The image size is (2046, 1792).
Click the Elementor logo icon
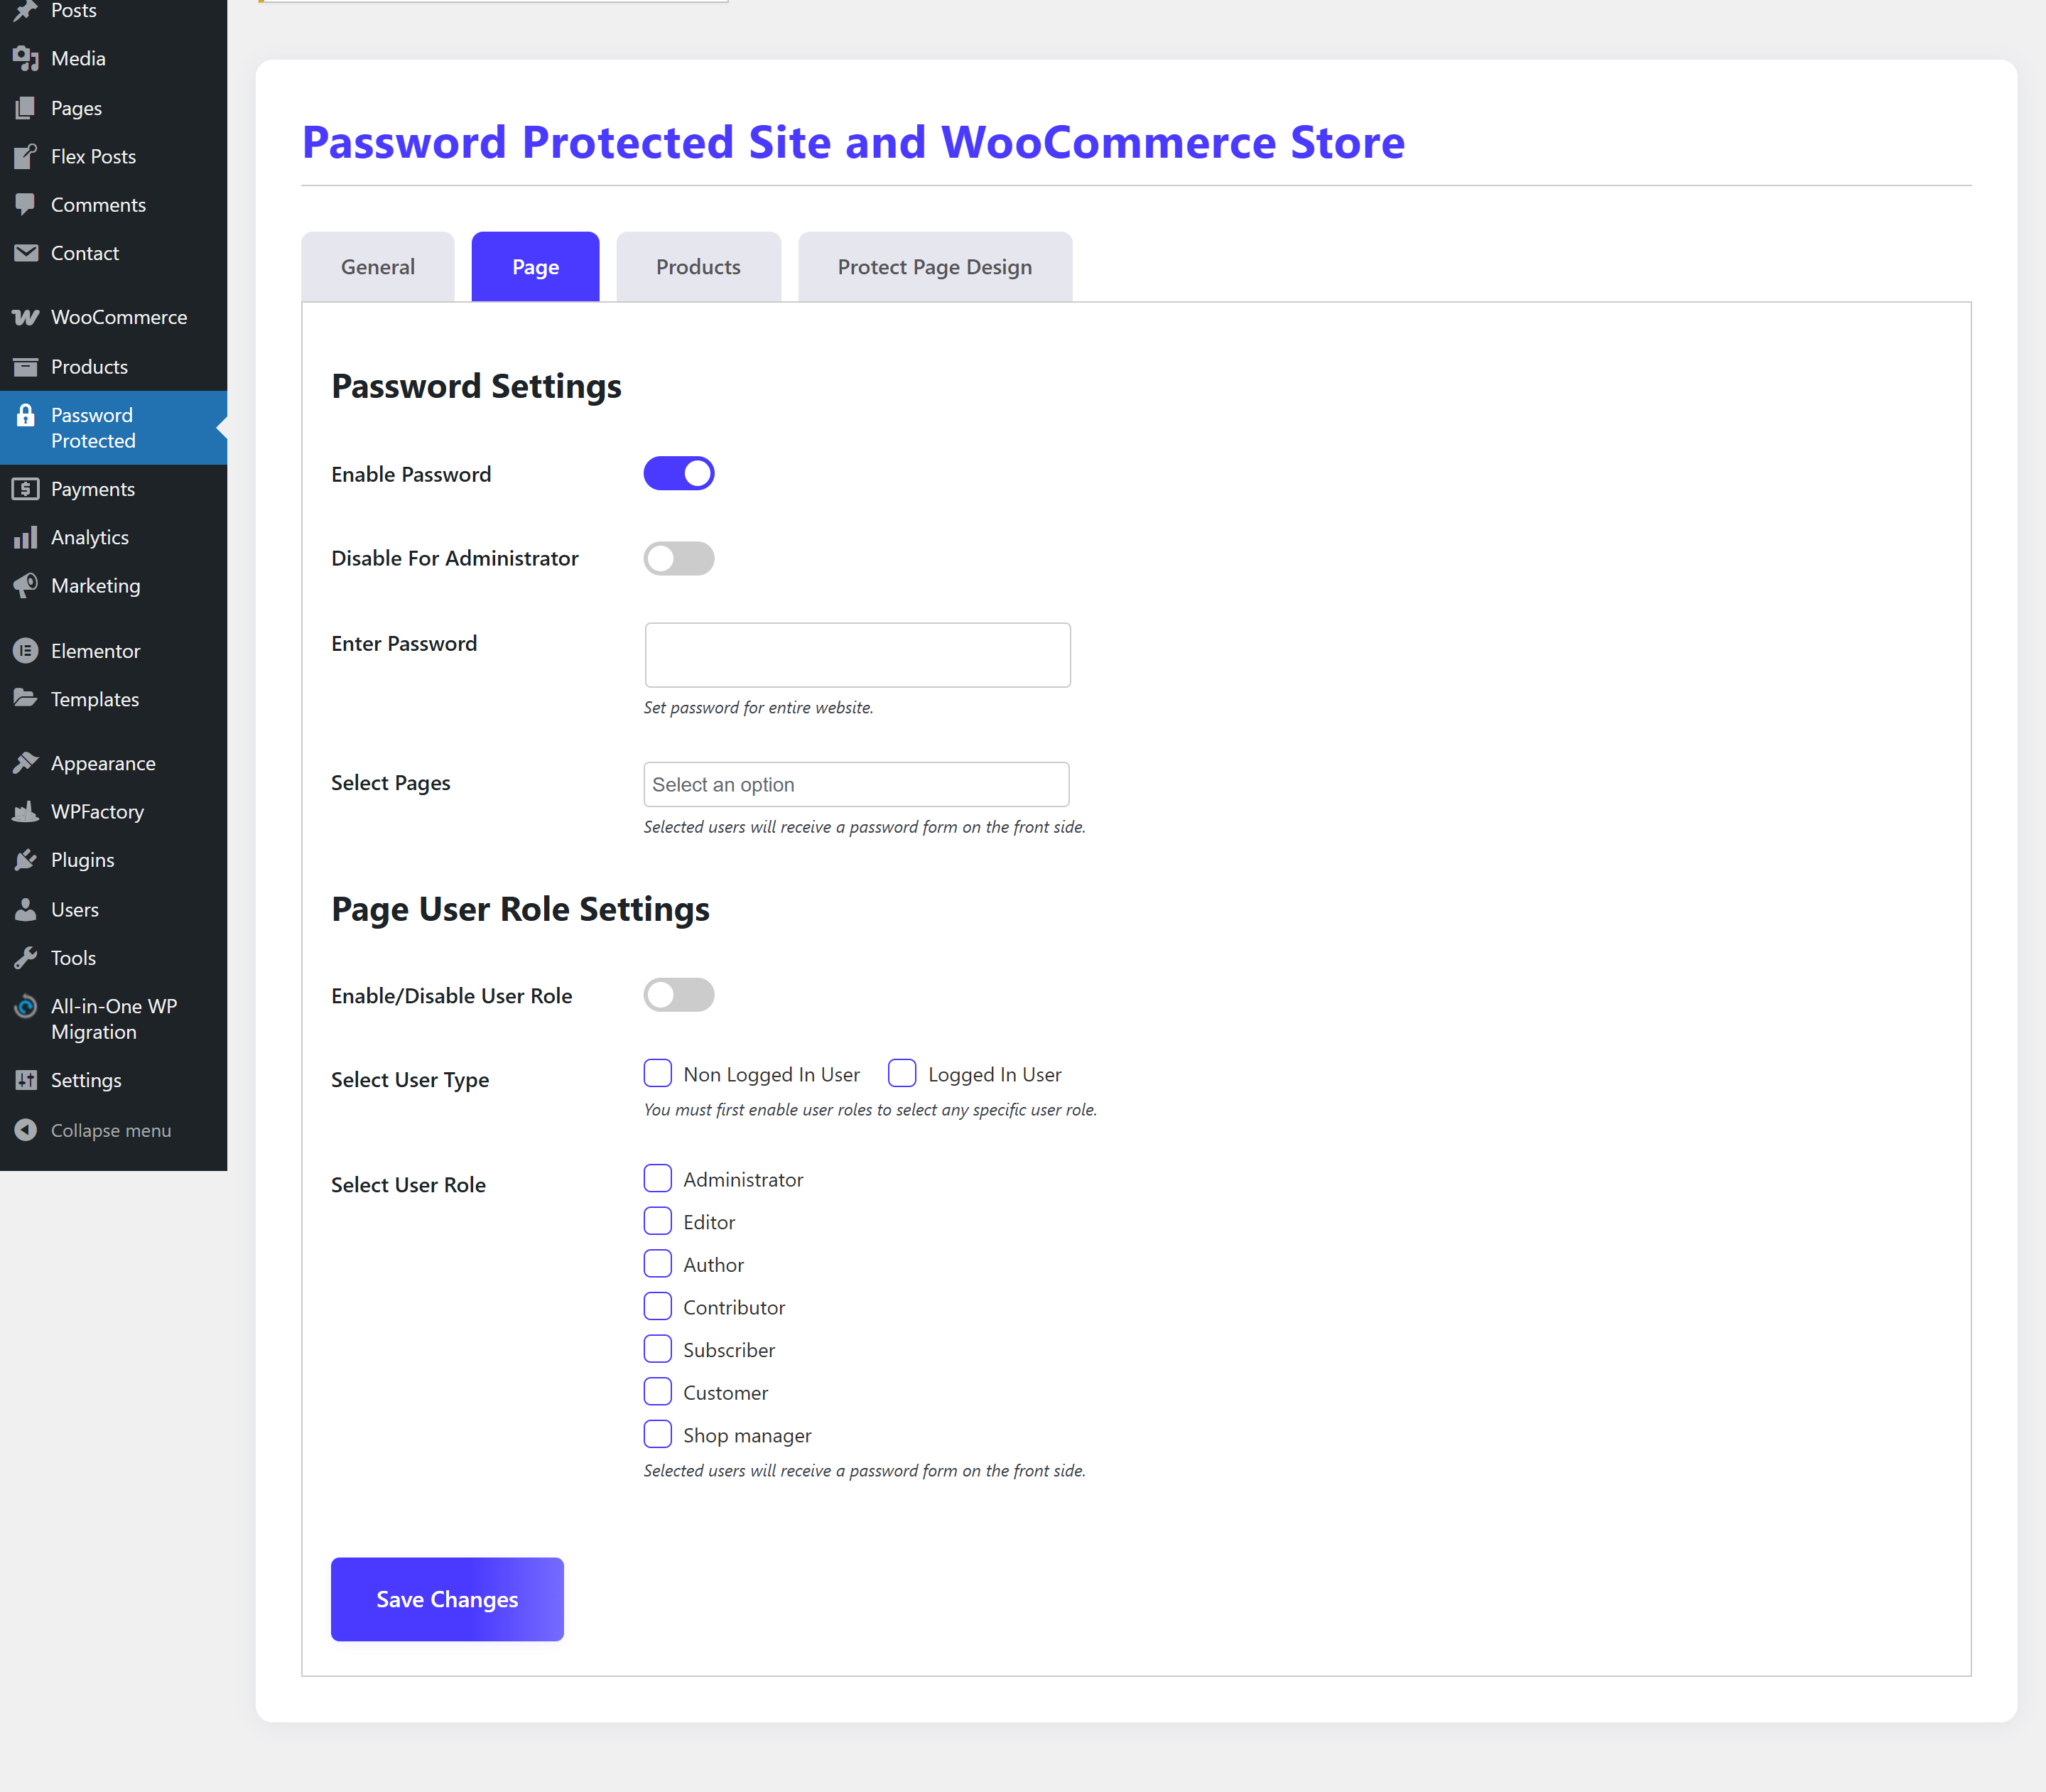tap(26, 651)
